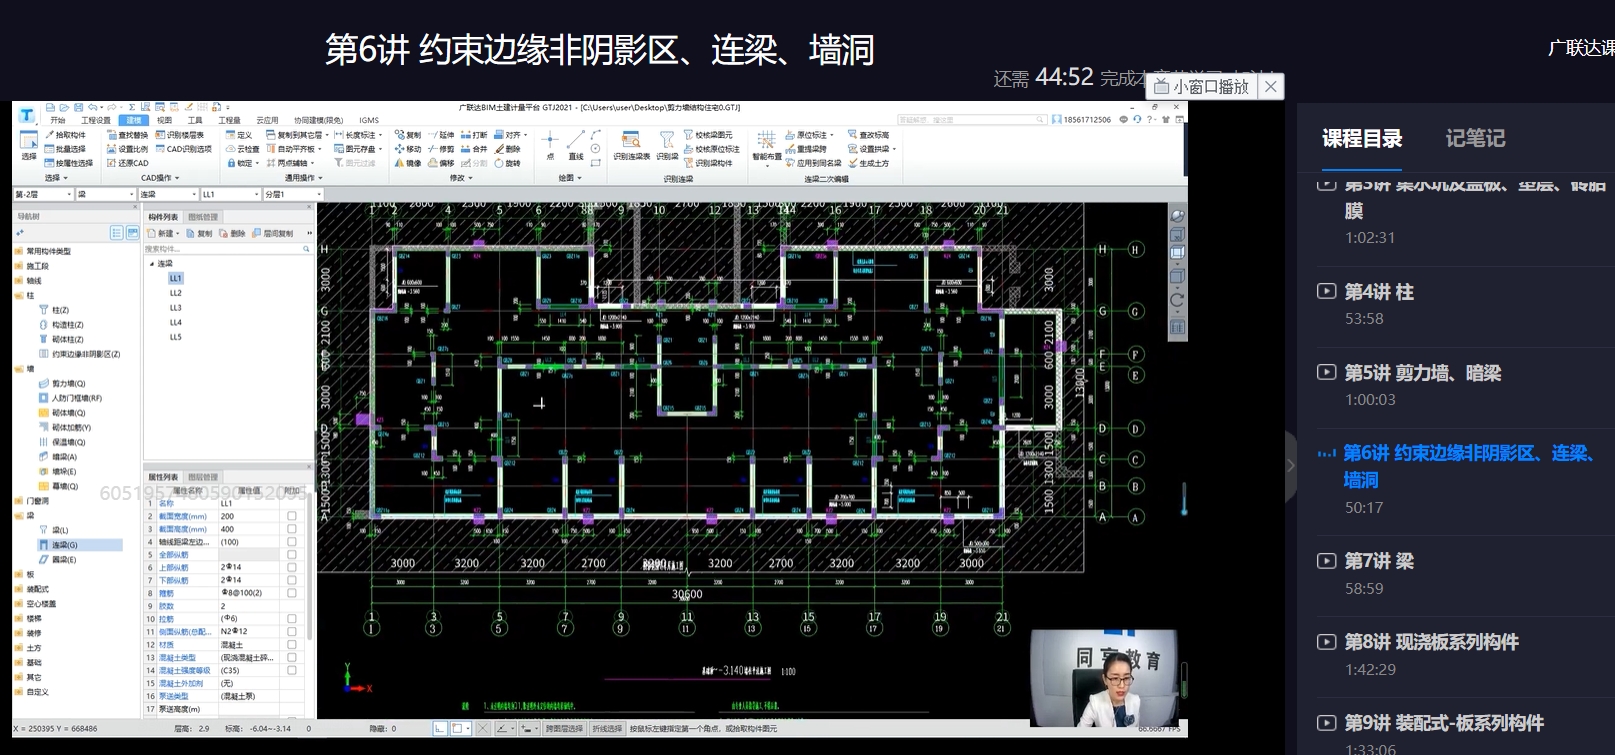Click the 生成土方 generate earthwork tool
The width and height of the screenshot is (1615, 755).
click(x=869, y=163)
